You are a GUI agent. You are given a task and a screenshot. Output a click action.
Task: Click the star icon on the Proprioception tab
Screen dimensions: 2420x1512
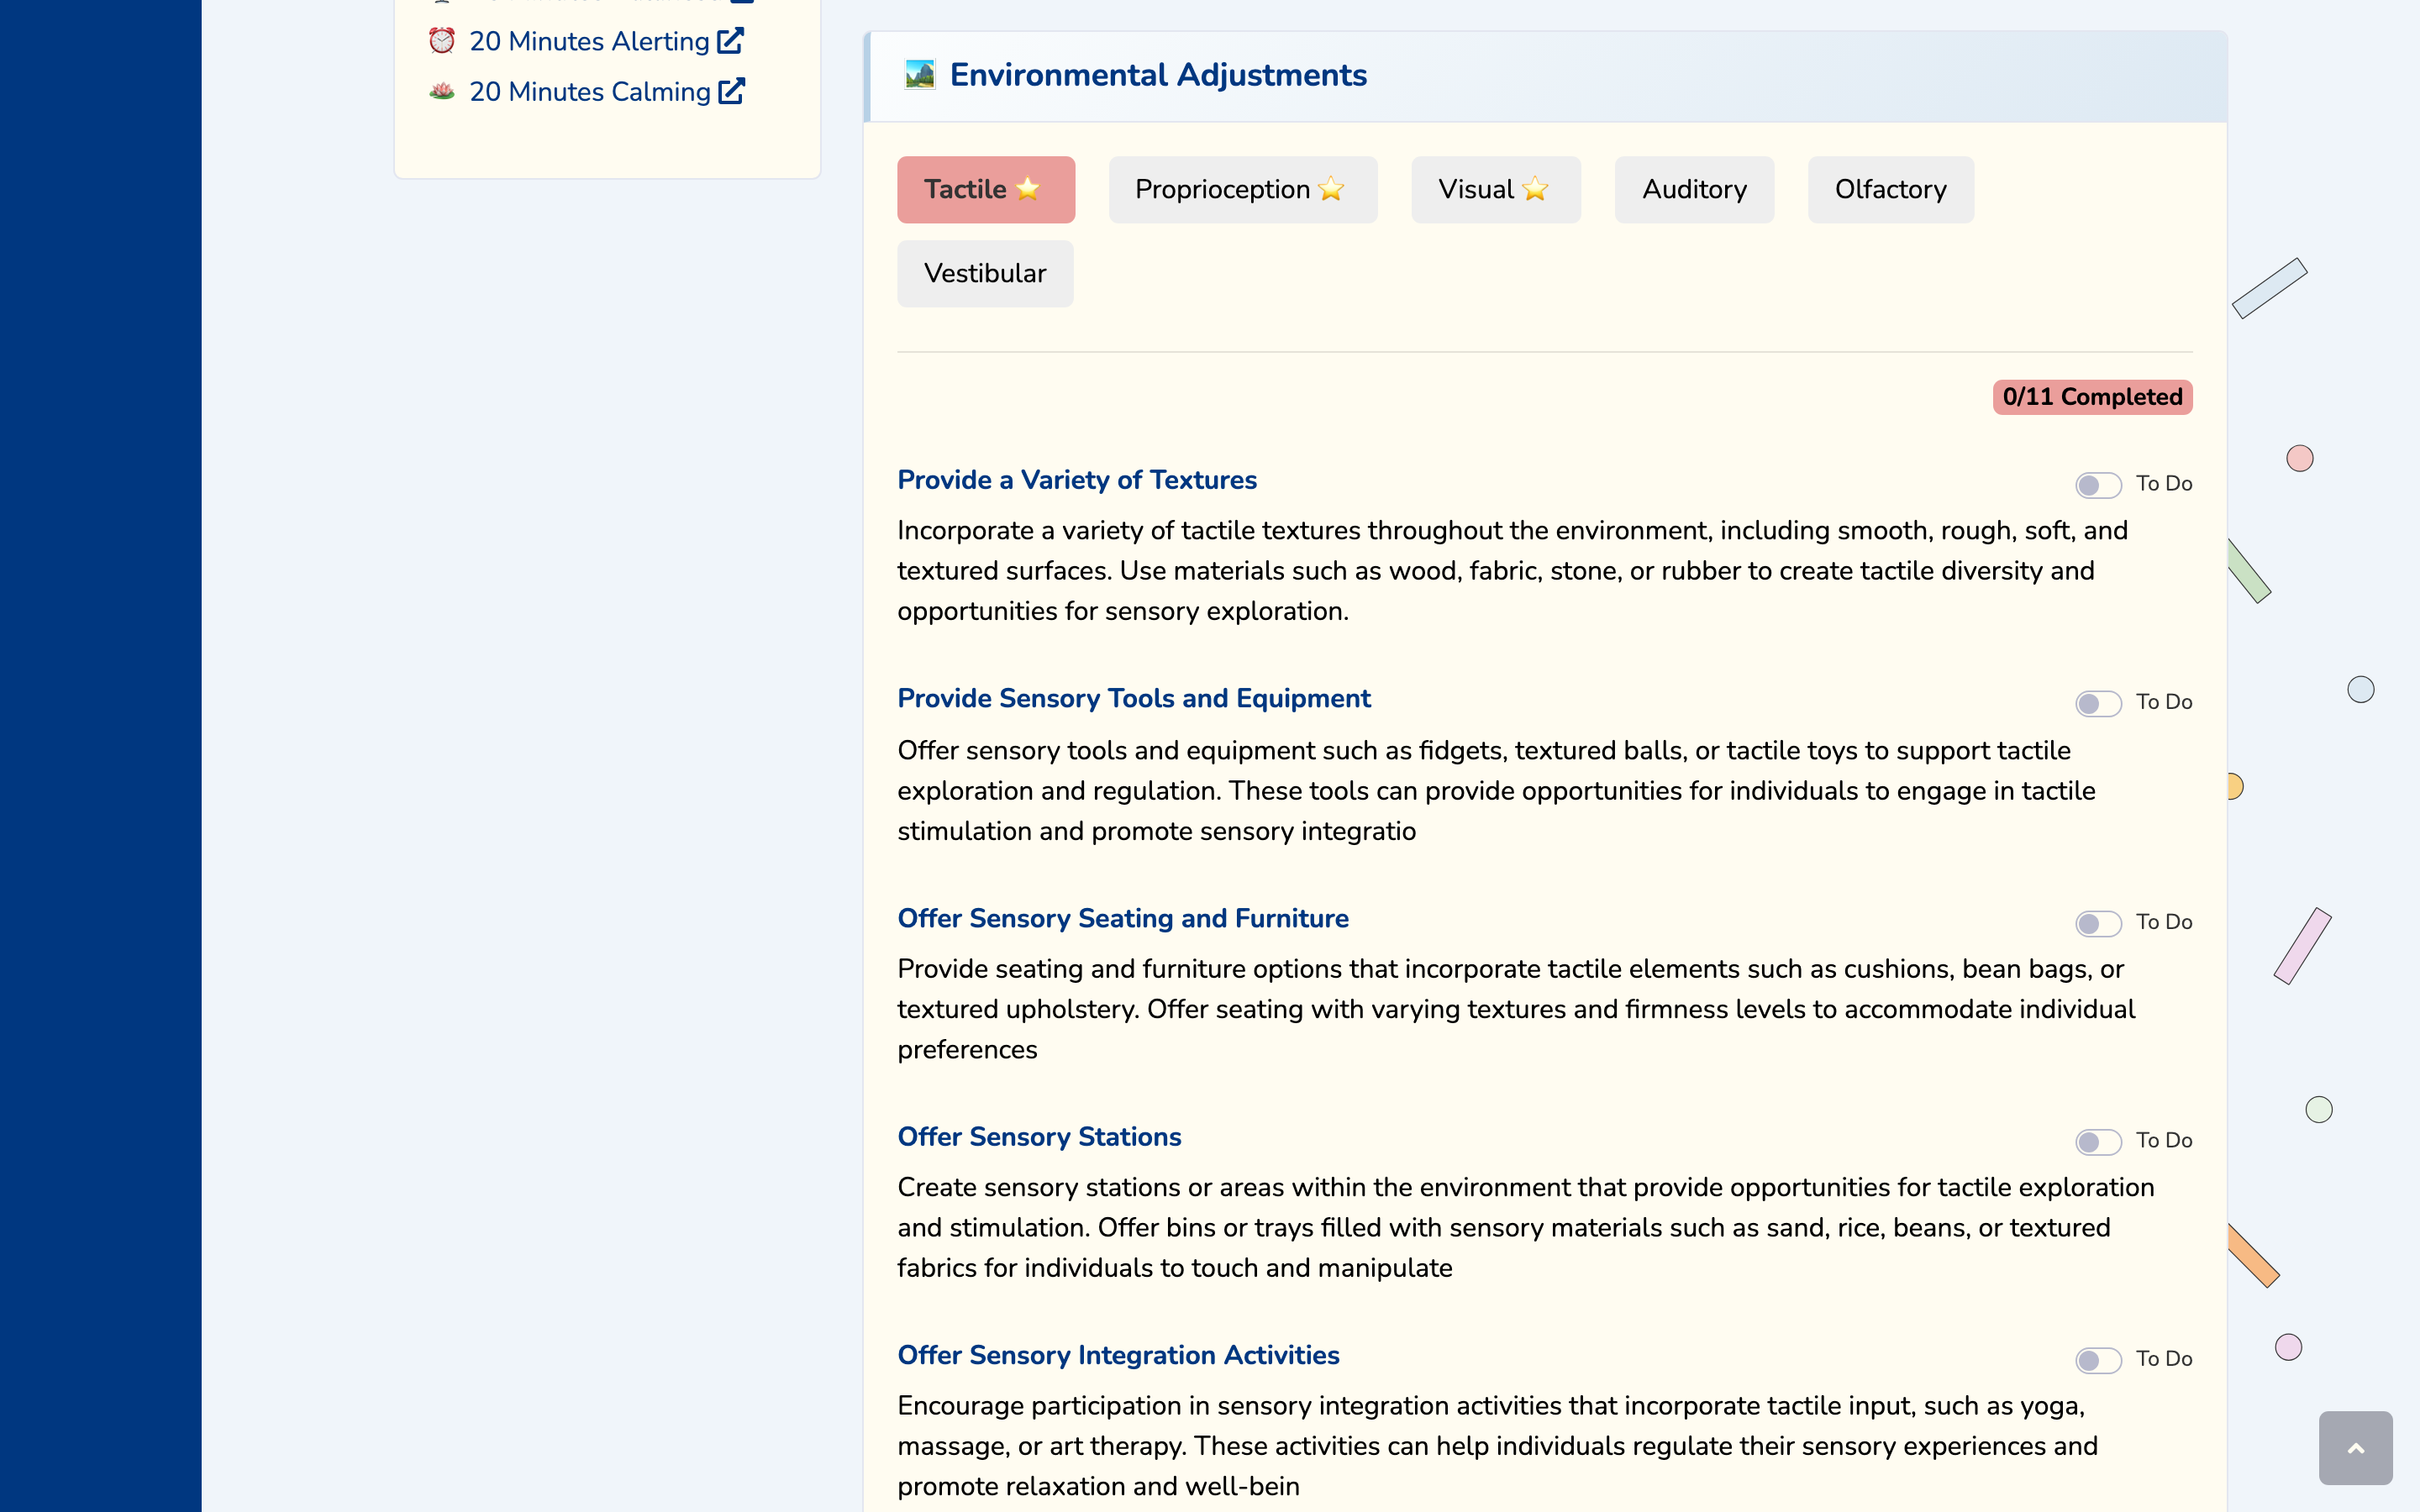pos(1331,188)
